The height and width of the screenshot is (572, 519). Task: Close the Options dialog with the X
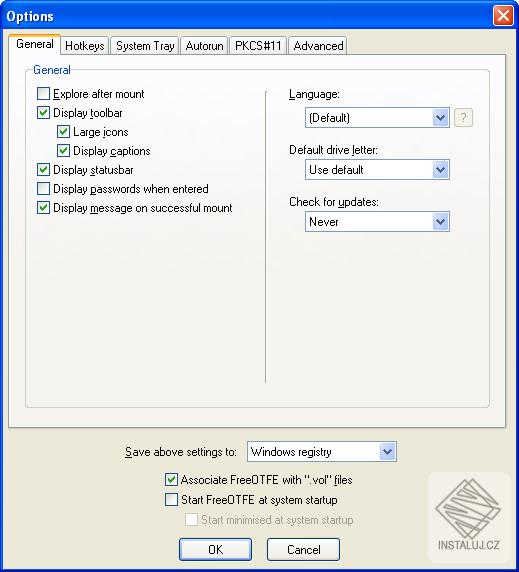coord(503,16)
